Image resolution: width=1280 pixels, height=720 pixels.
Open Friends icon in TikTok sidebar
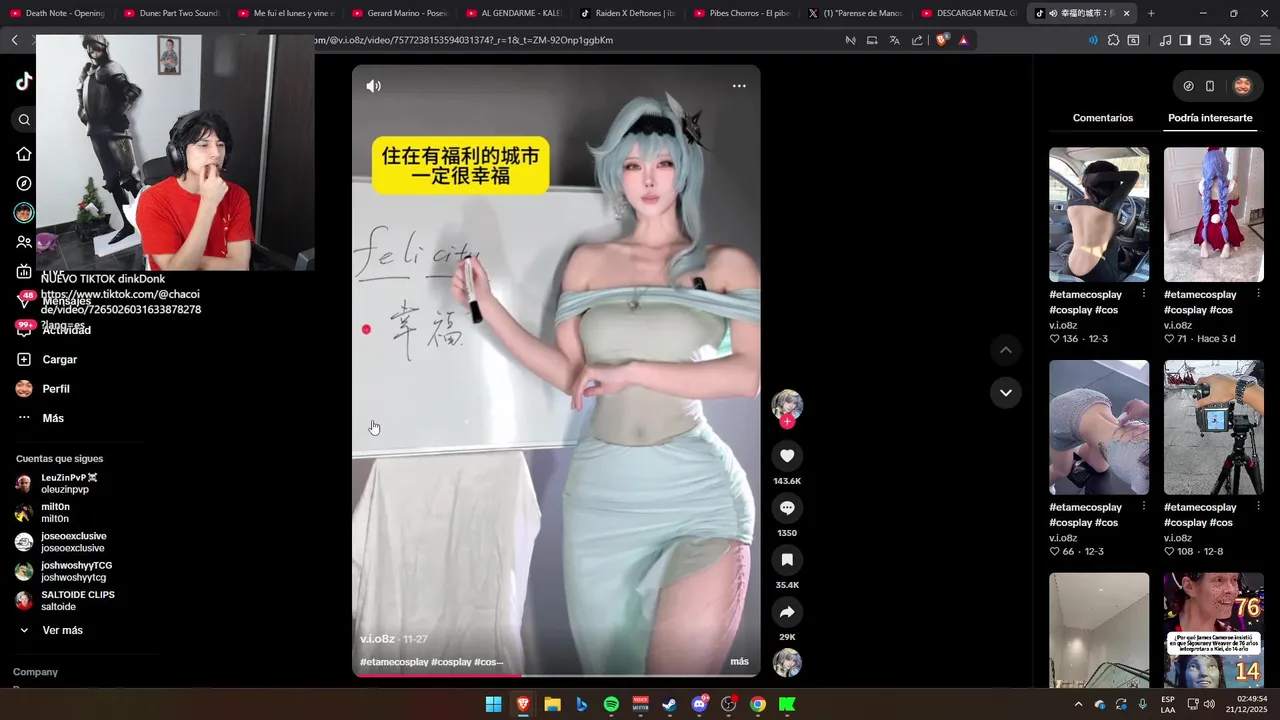(x=24, y=242)
